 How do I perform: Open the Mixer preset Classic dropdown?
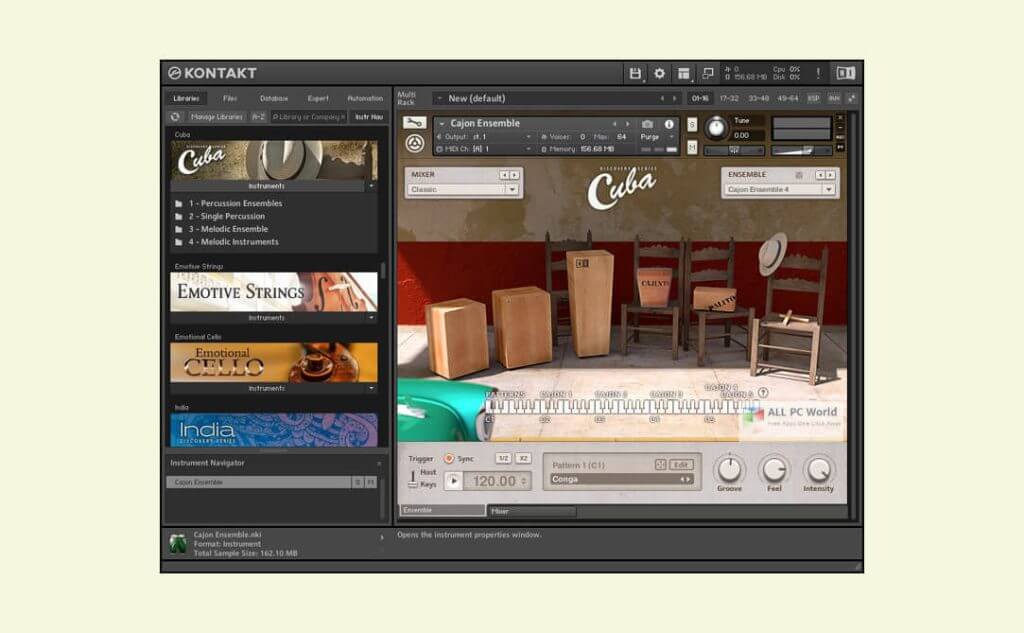click(x=463, y=189)
